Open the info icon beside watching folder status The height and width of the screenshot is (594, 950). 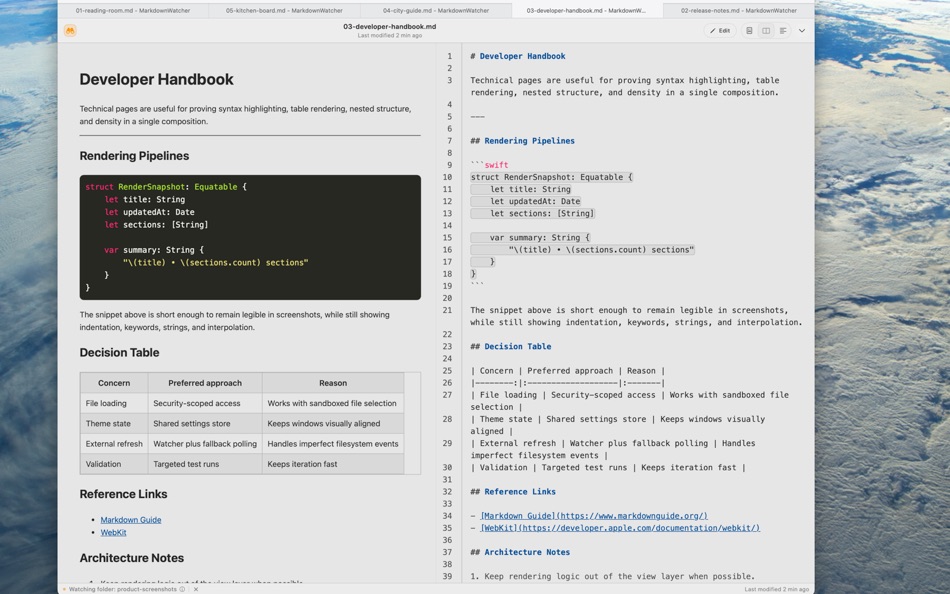coord(181,588)
